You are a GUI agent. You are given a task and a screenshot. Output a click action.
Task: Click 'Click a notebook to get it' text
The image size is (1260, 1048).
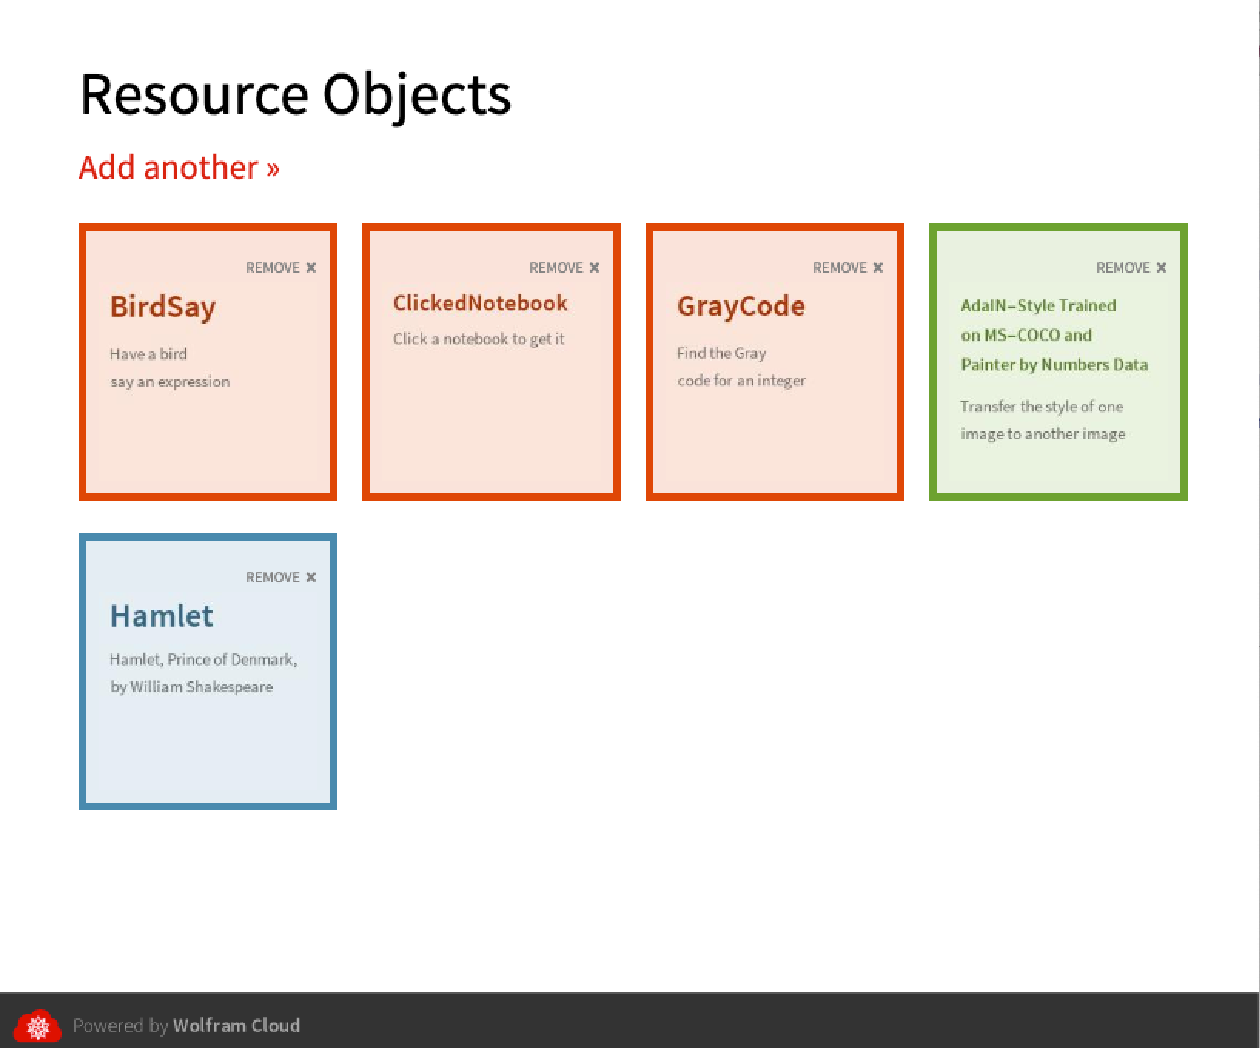pyautogui.click(x=478, y=339)
